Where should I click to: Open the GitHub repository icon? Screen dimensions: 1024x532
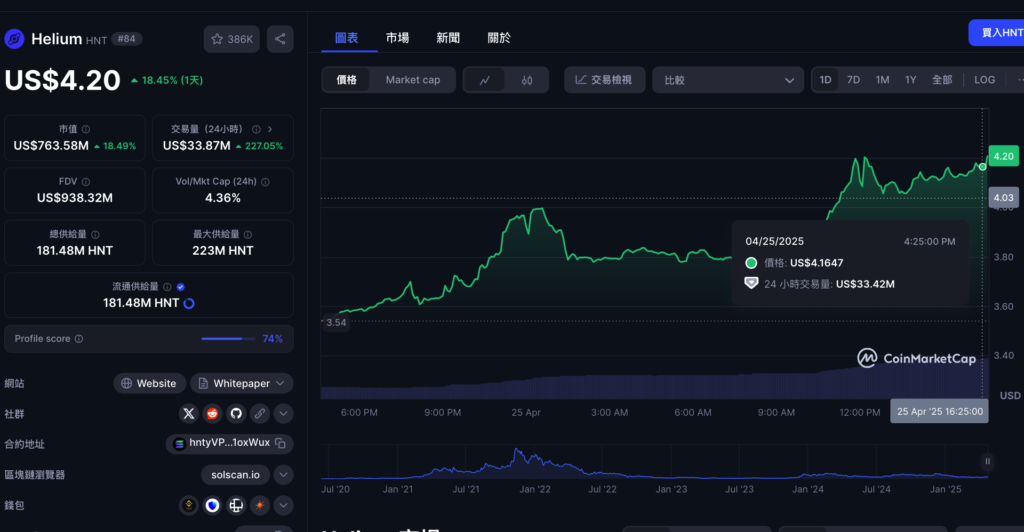point(236,413)
